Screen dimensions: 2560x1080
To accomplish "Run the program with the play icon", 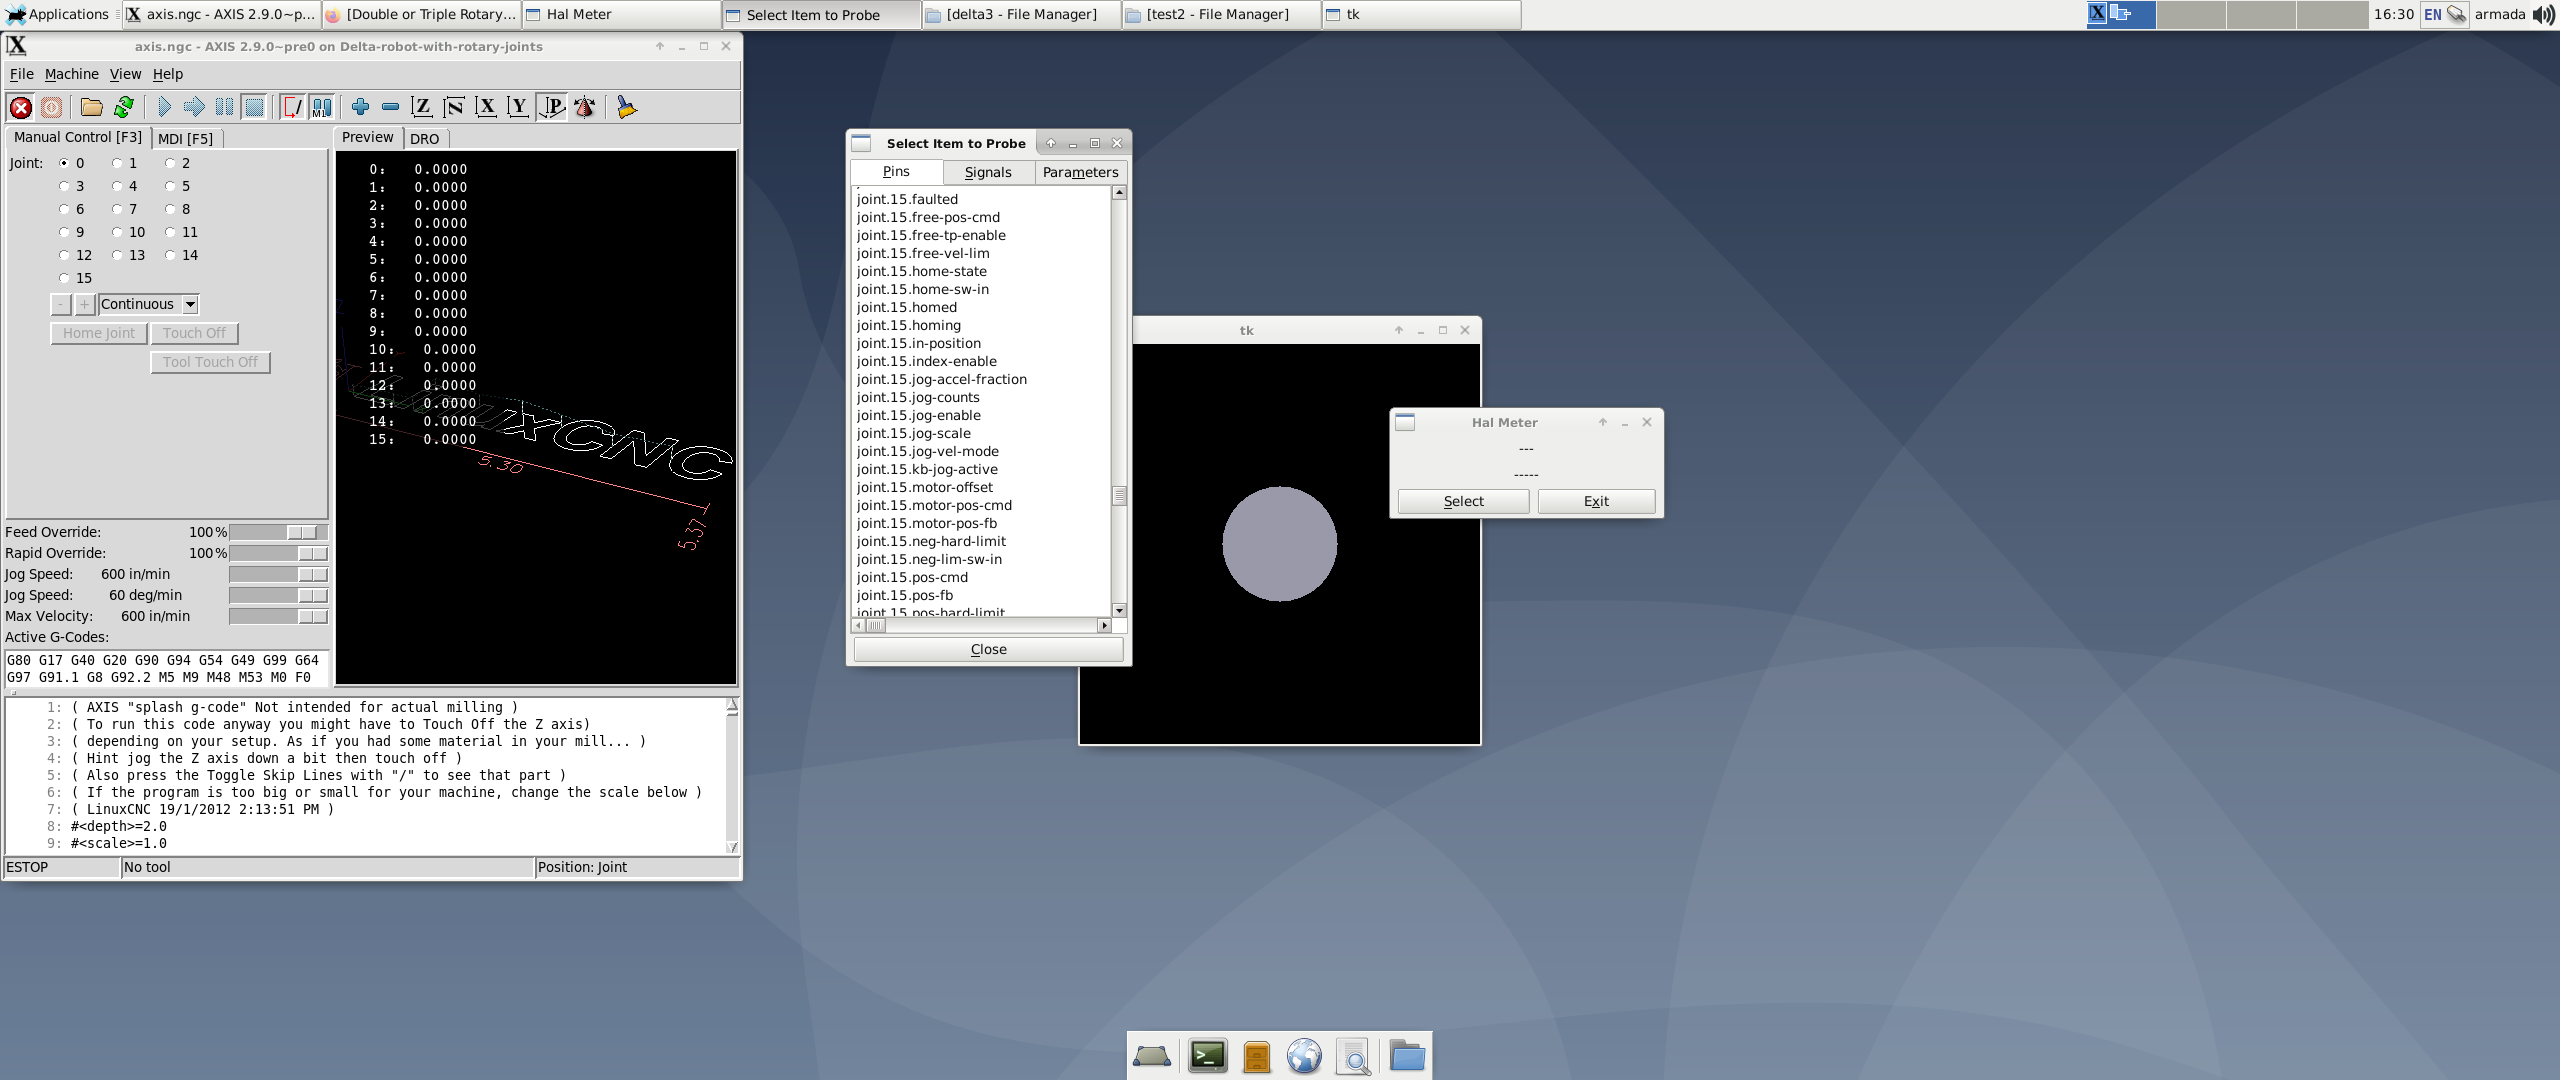I will click(x=164, y=107).
